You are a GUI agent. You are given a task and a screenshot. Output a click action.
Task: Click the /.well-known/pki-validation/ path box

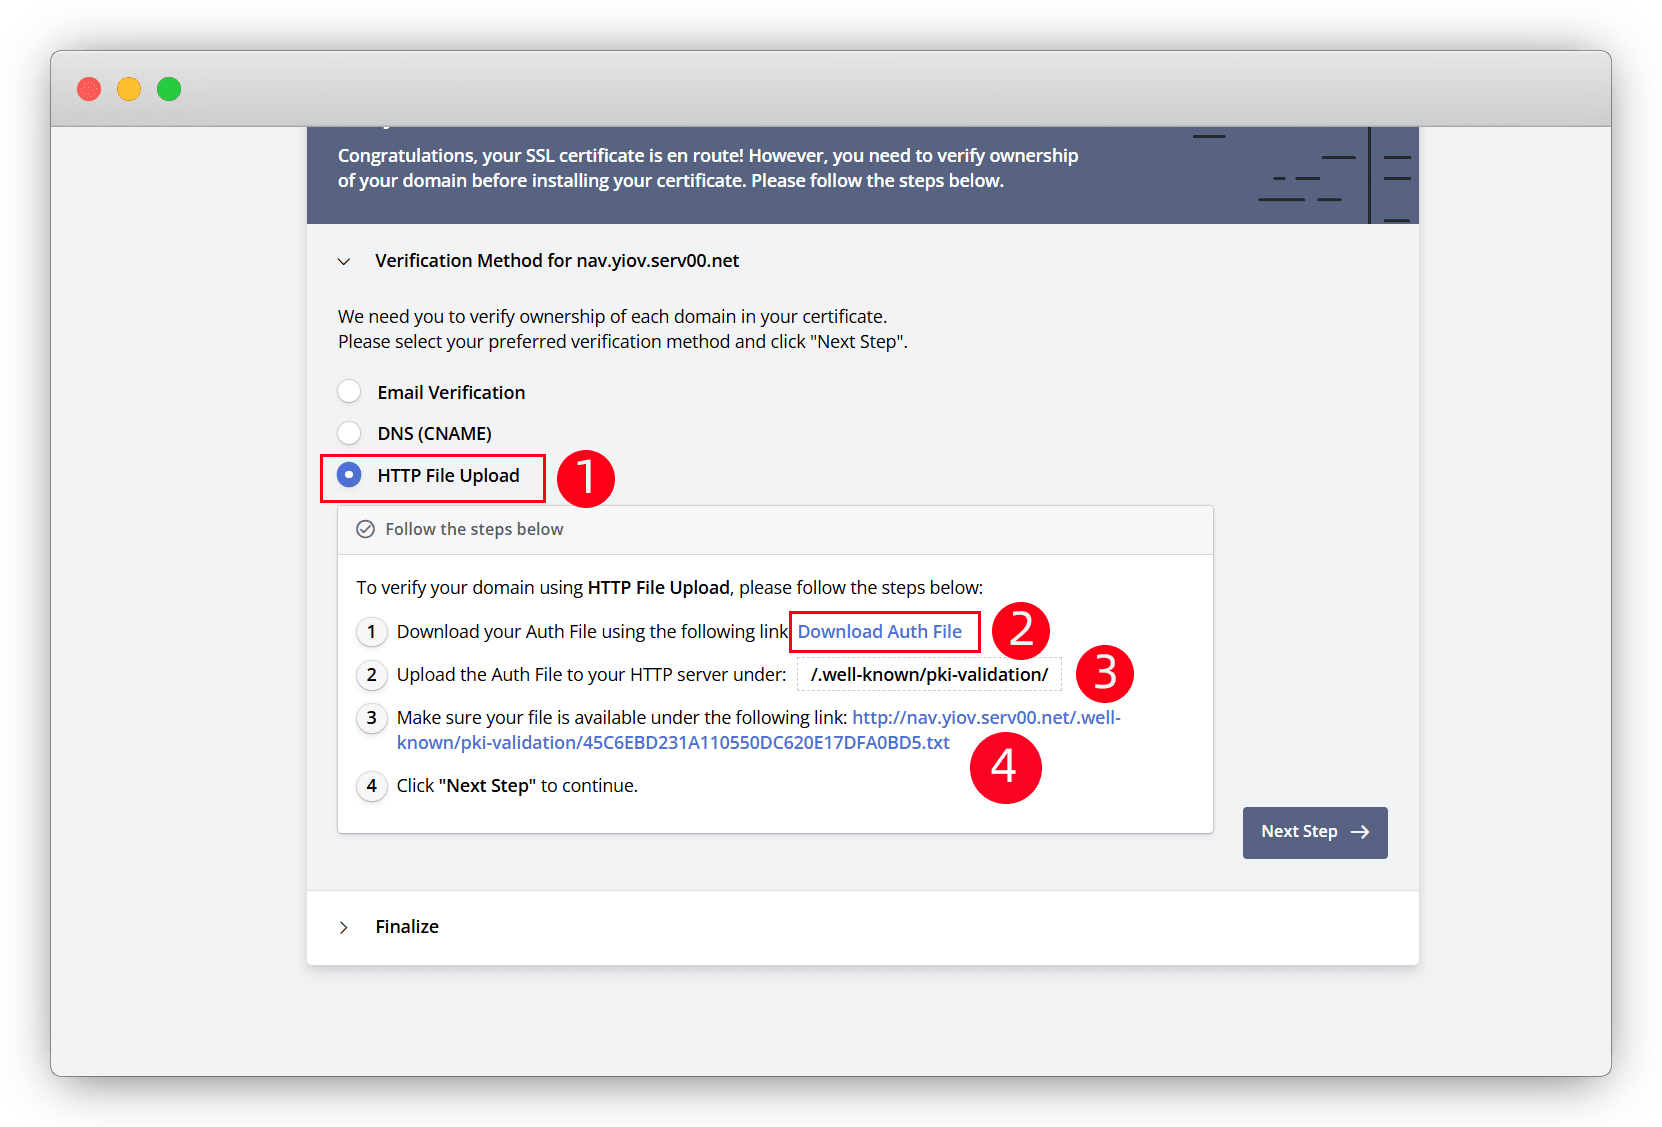[x=929, y=675]
